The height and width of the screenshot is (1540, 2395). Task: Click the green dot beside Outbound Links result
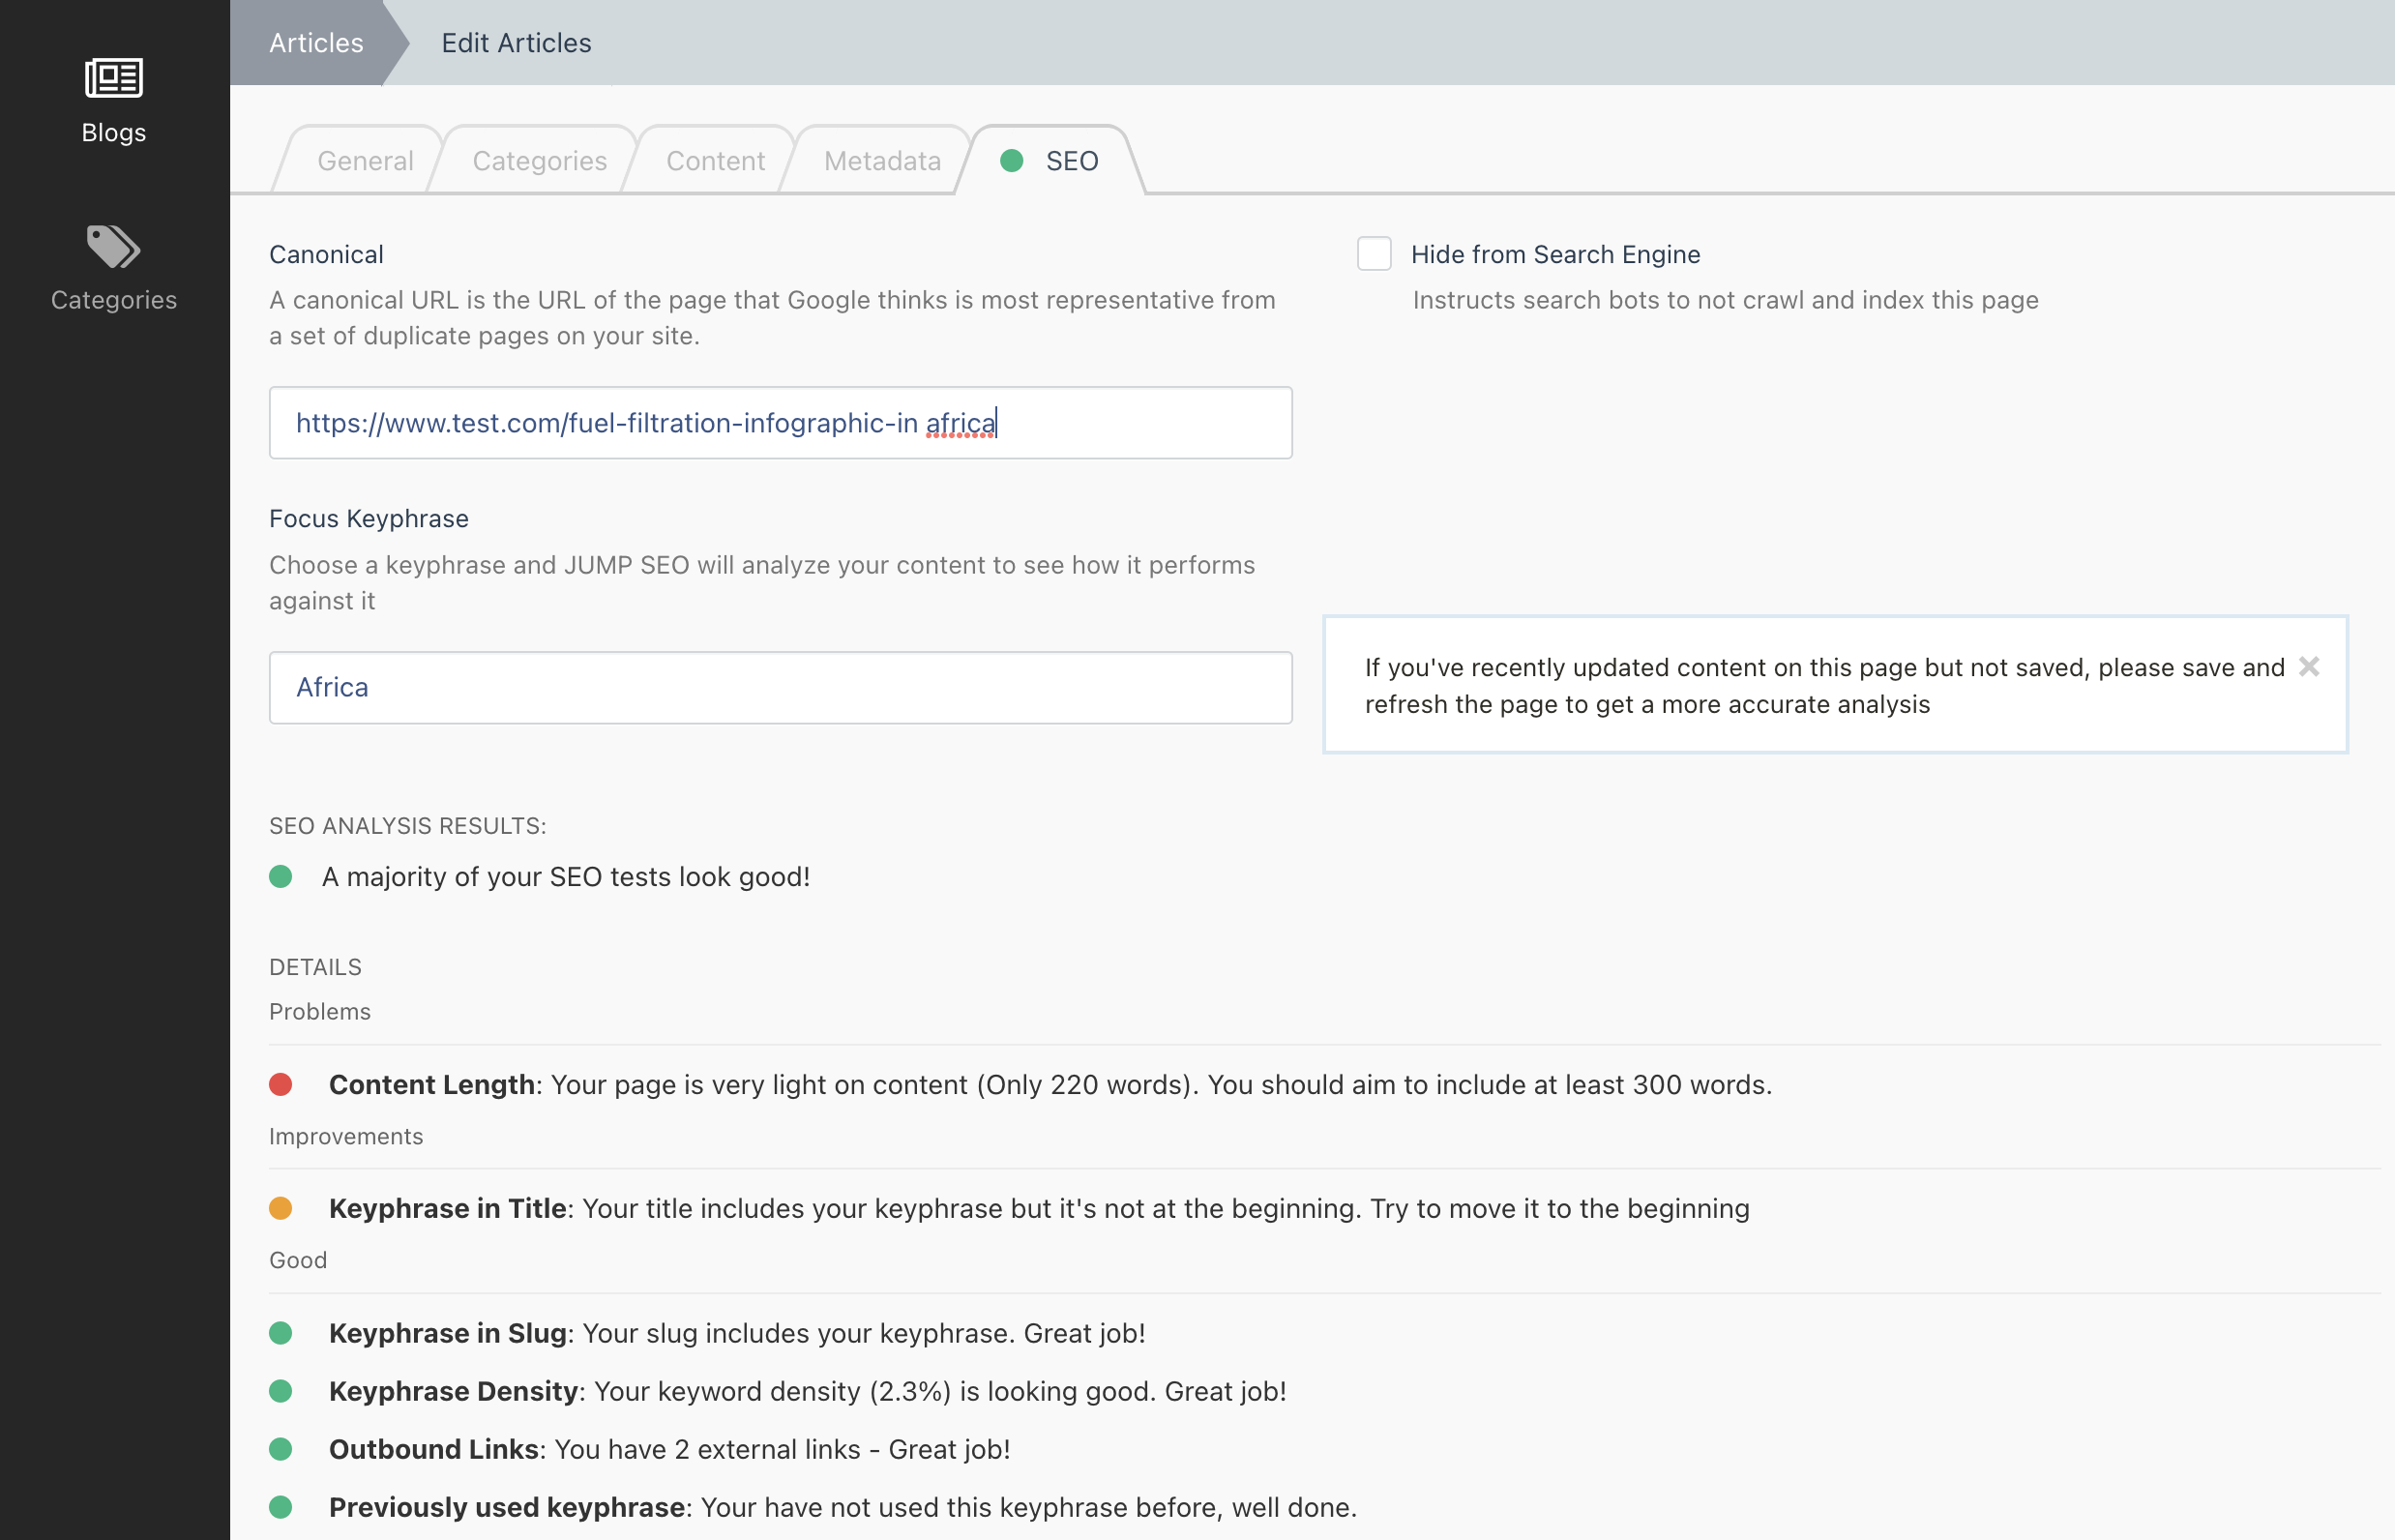pos(281,1449)
